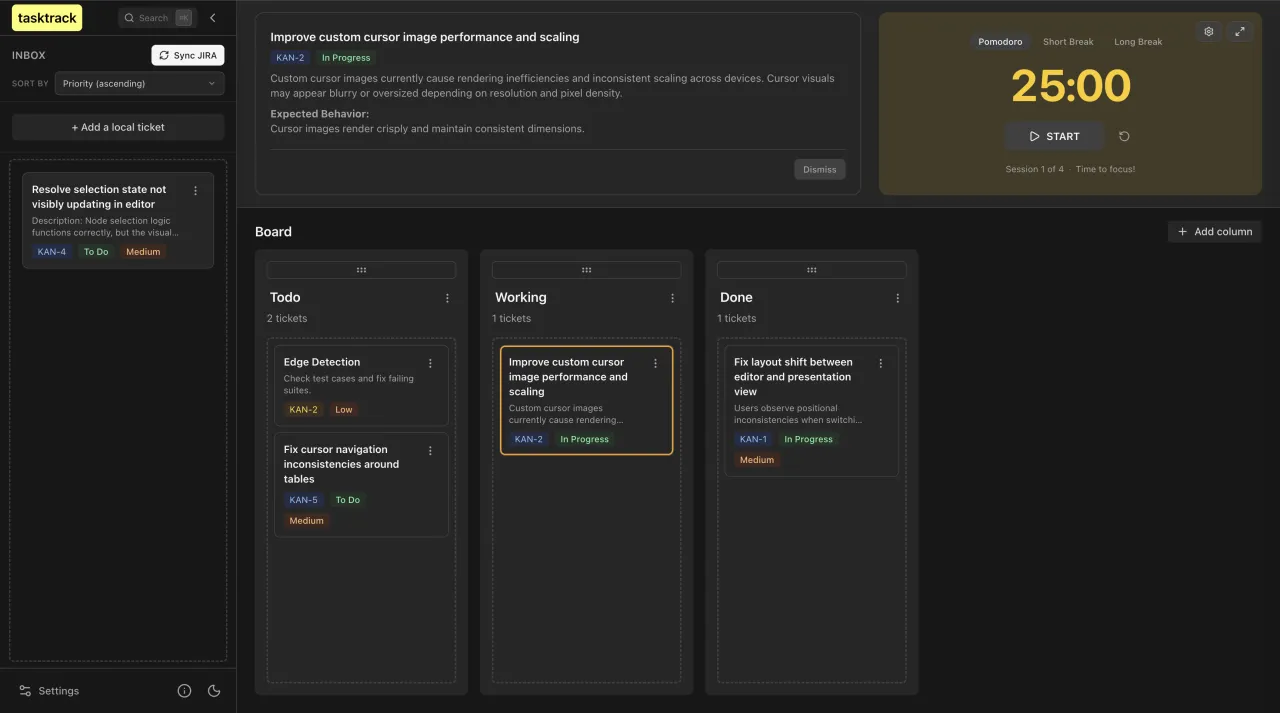Start the pomodoro timer
The image size is (1280, 713).
click(x=1054, y=136)
